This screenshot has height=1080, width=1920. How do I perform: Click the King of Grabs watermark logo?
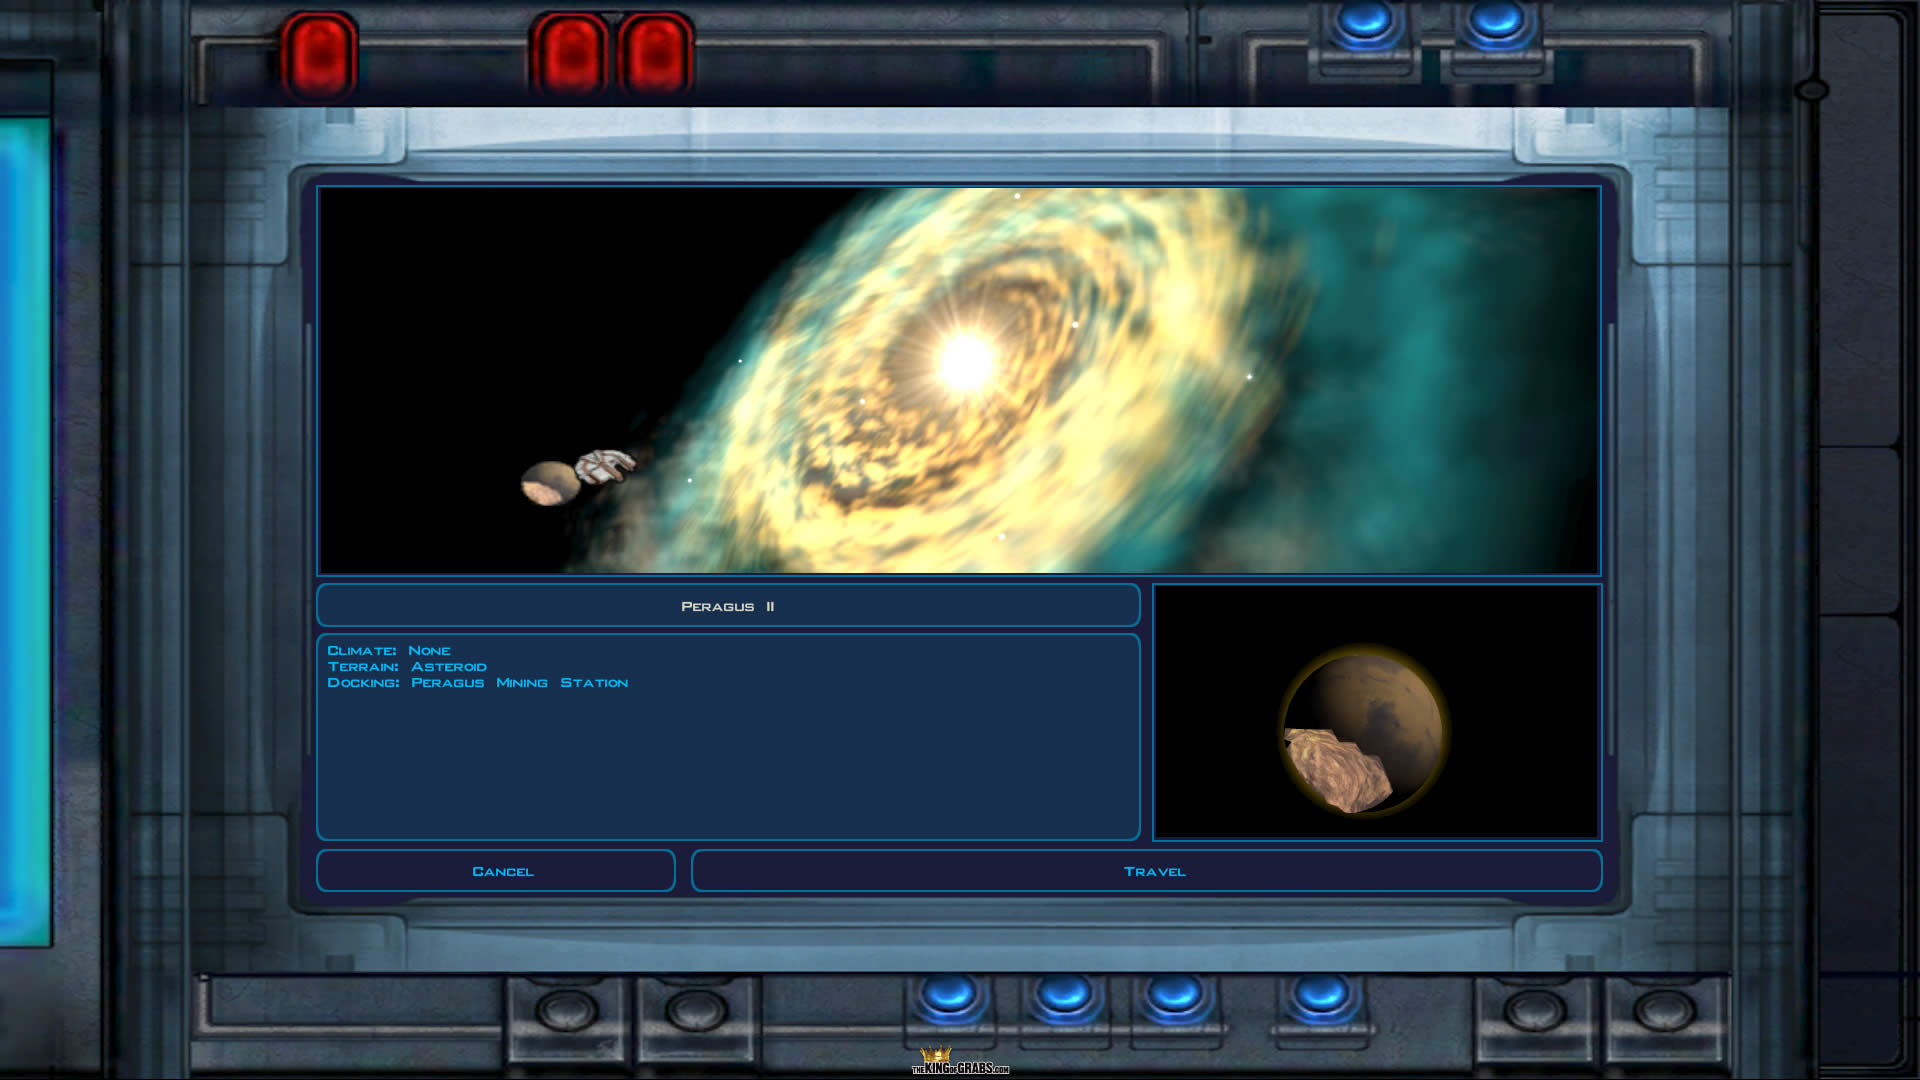[959, 1062]
